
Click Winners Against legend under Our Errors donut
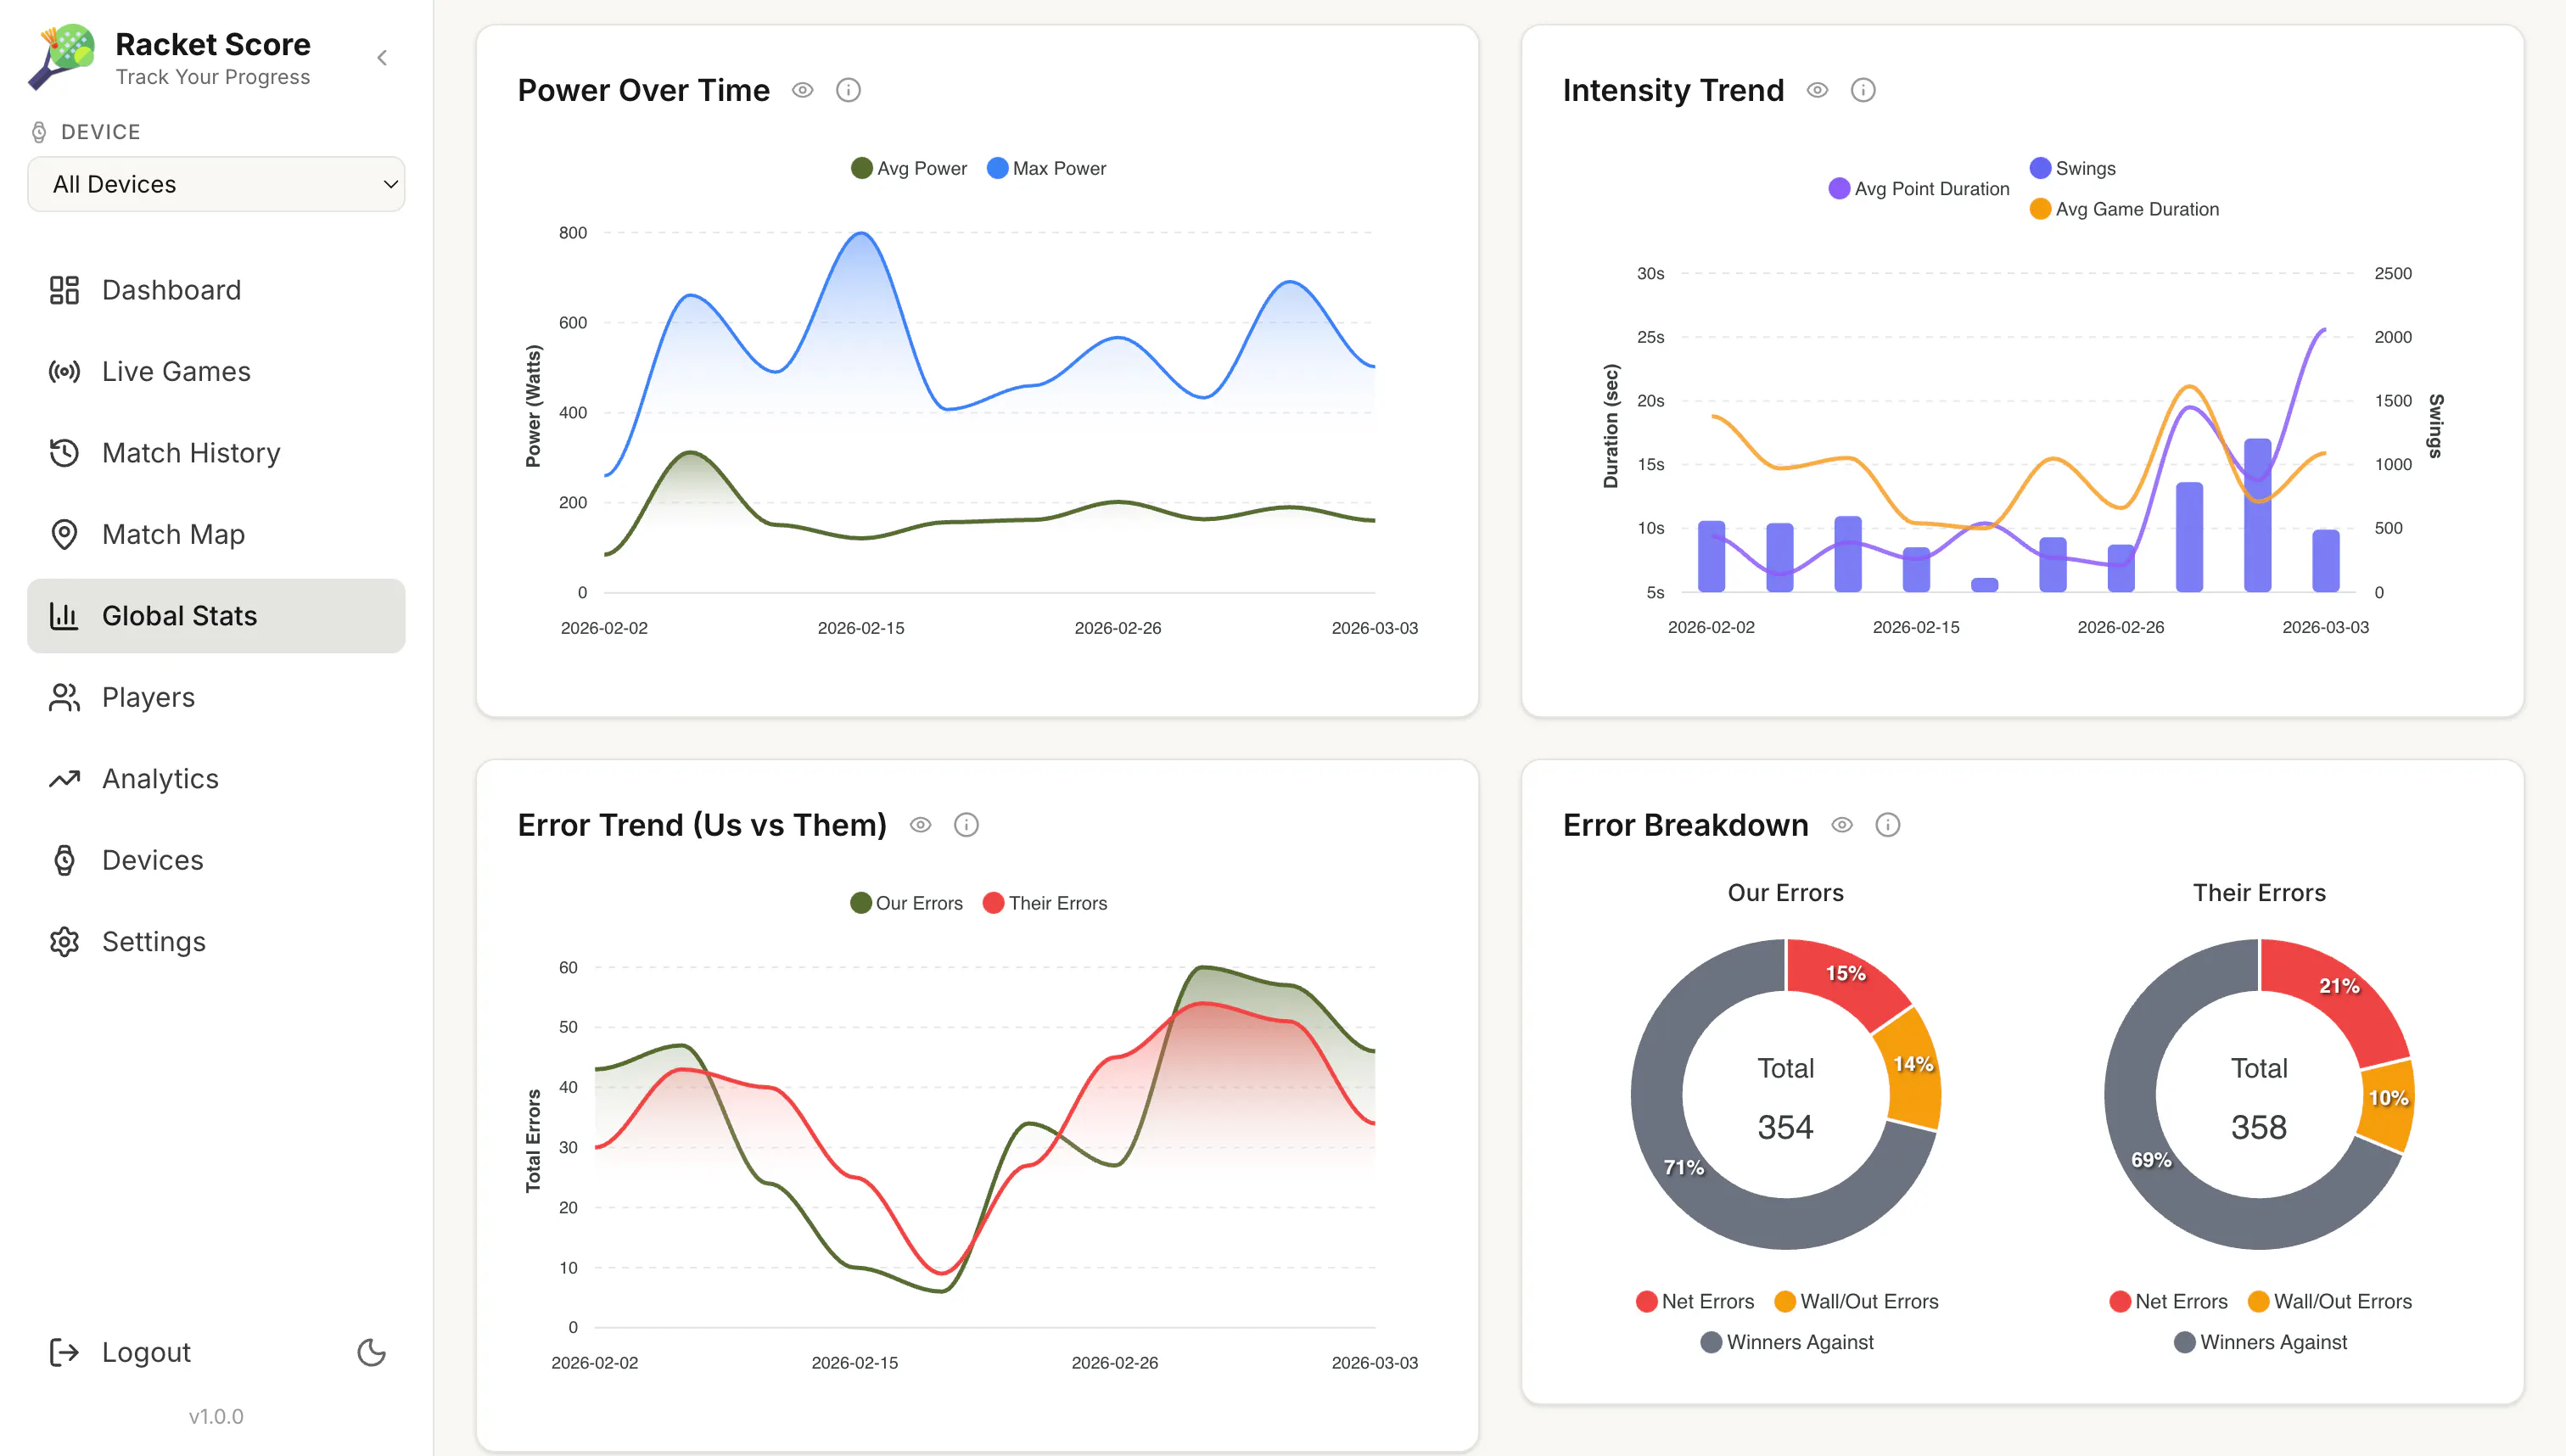[1787, 1343]
